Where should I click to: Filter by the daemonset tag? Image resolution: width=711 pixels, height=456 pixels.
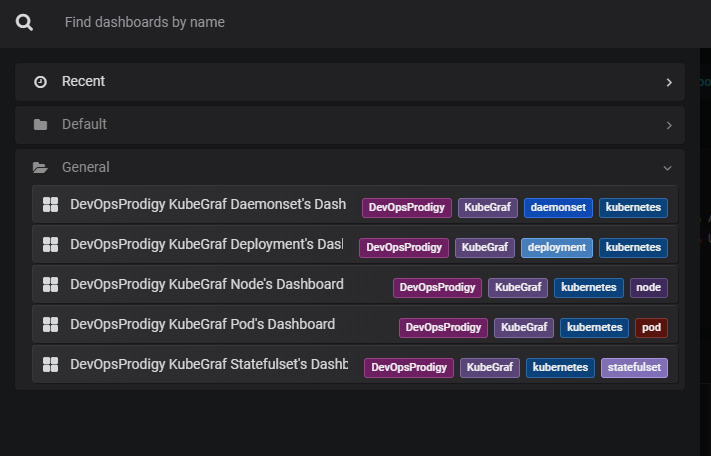pyautogui.click(x=558, y=208)
